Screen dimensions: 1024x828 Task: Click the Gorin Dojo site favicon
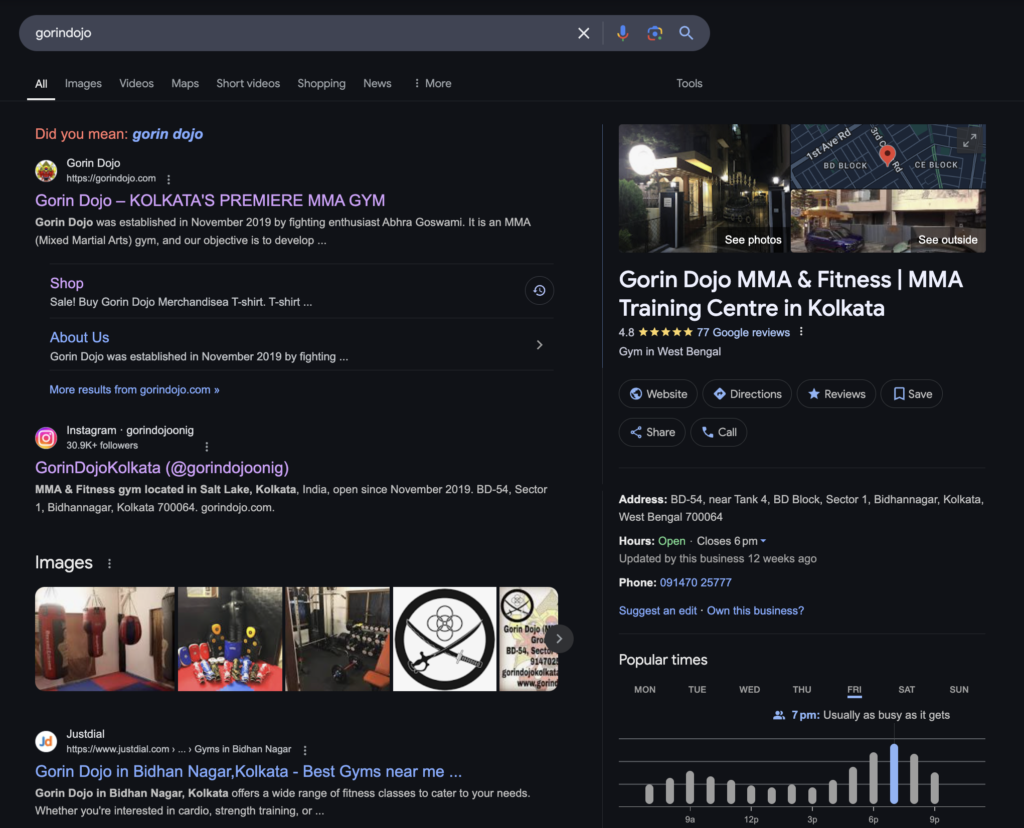tap(46, 171)
